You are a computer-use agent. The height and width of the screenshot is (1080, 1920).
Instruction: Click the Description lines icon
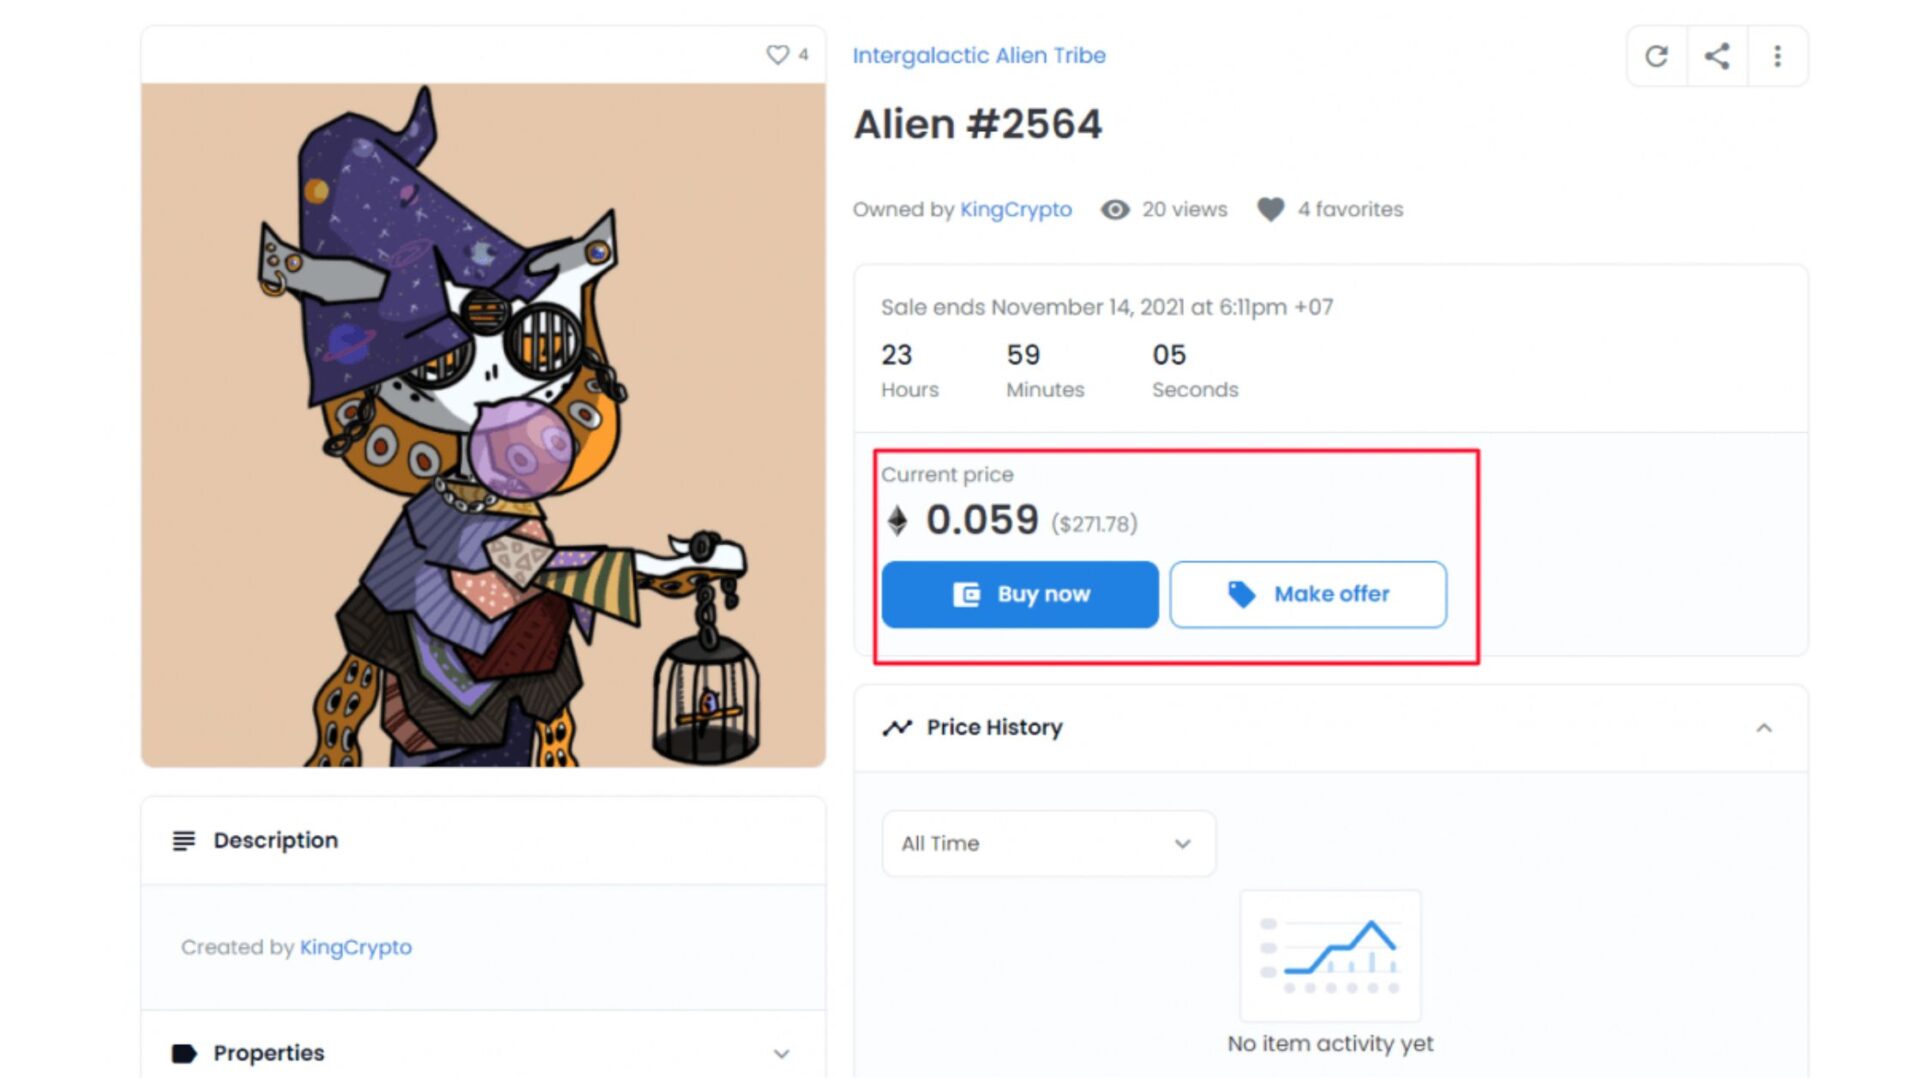(184, 841)
